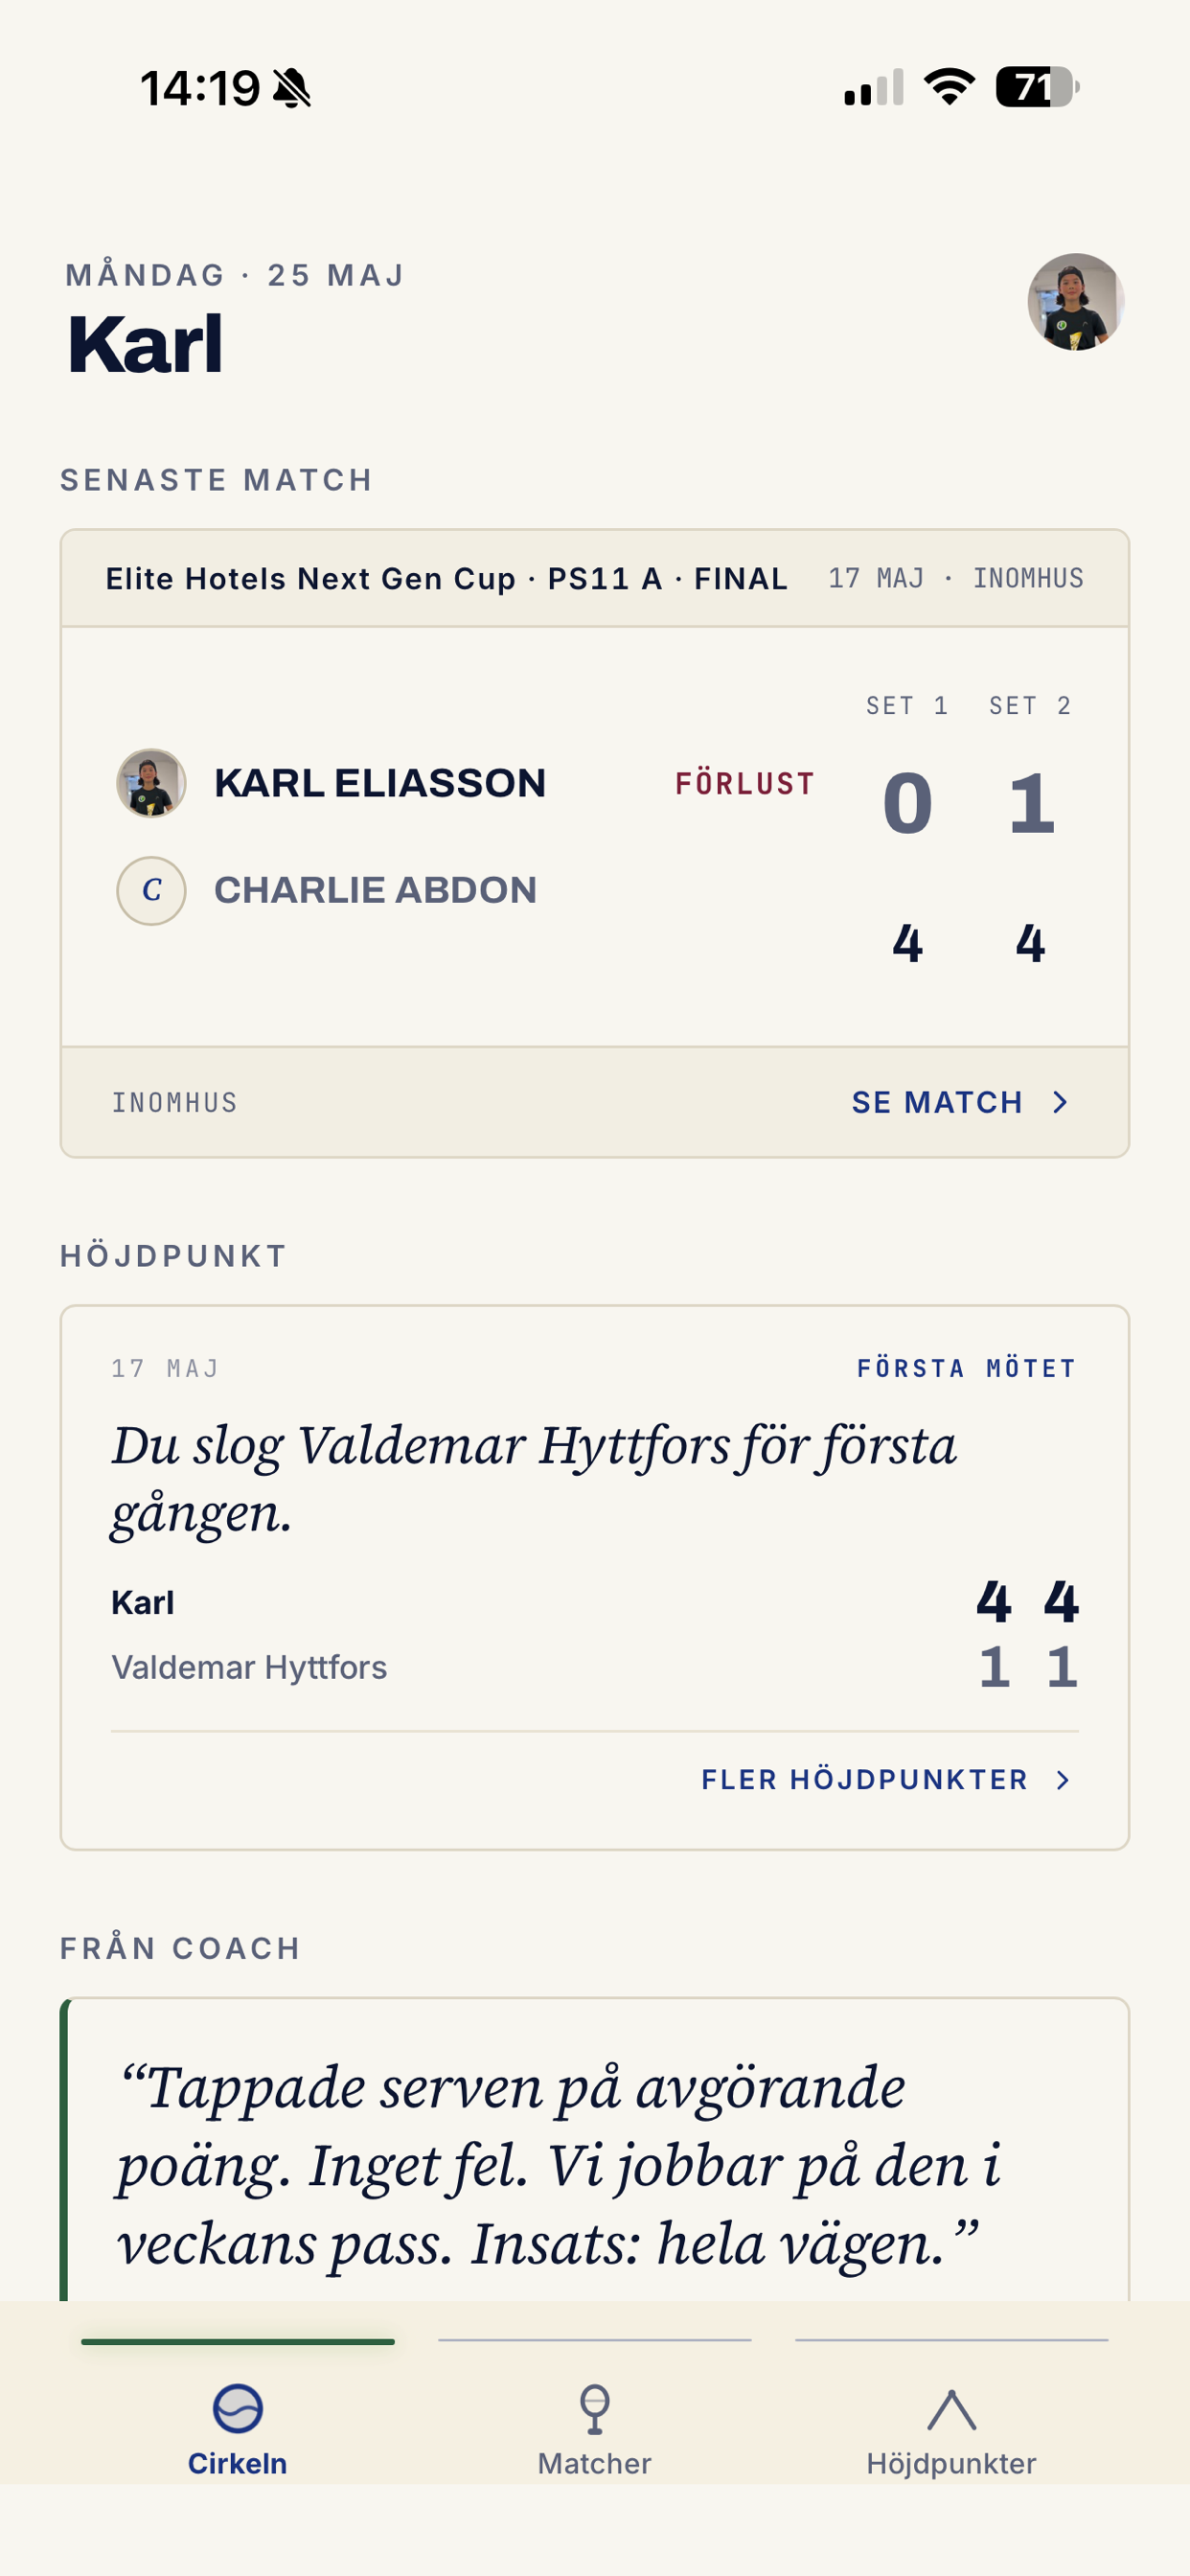Tap the Höjdpunkter peak icon

coord(951,2410)
